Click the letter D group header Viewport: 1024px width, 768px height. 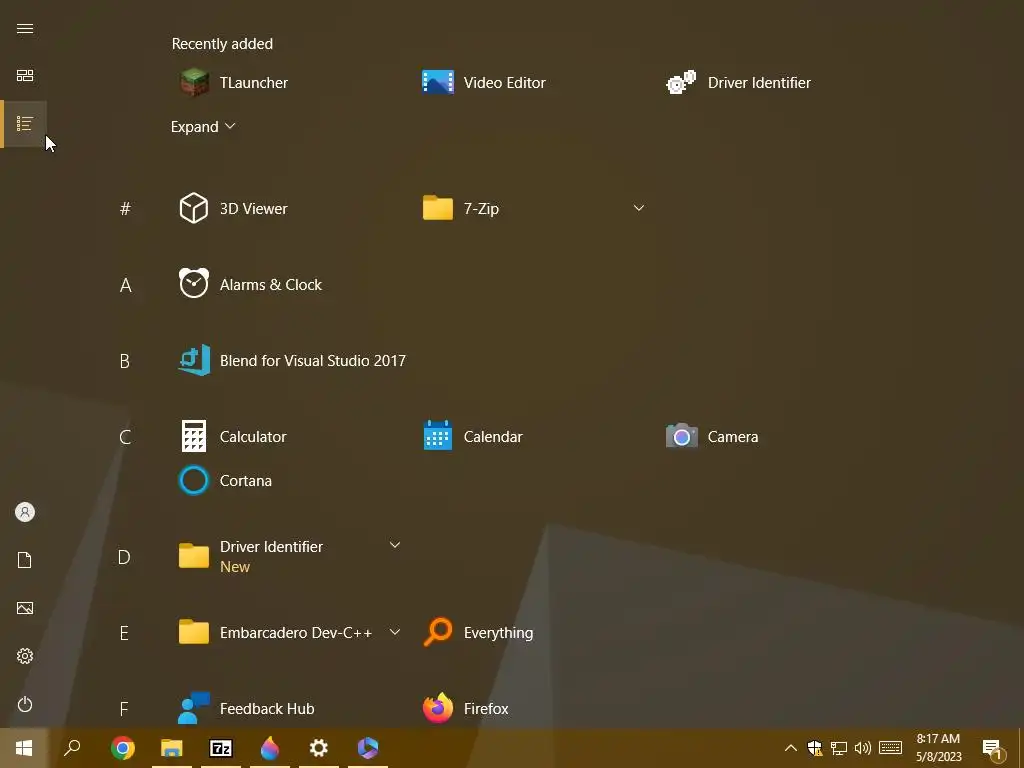pos(124,557)
